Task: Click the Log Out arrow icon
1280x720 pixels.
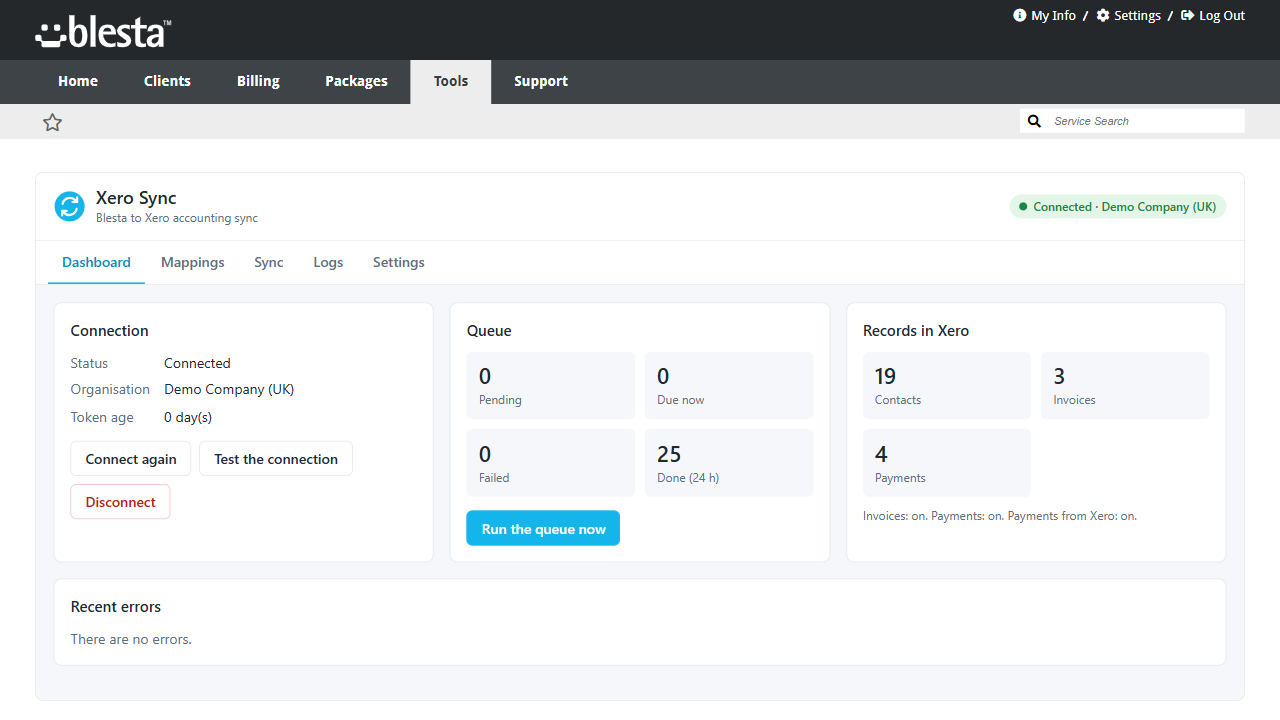Action: 1188,15
